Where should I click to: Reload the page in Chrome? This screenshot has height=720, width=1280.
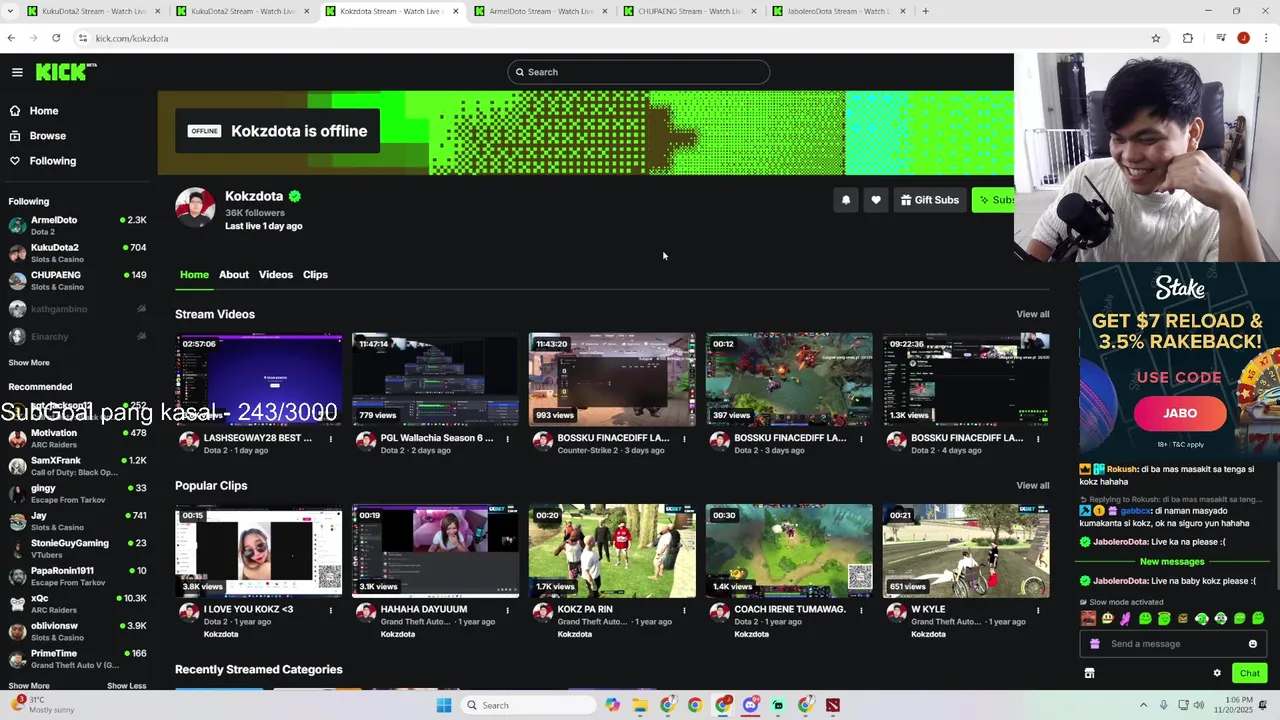pyautogui.click(x=56, y=38)
